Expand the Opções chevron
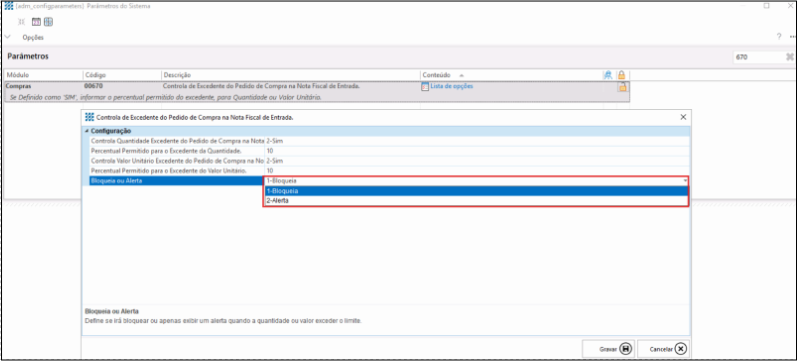797x361 pixels. point(8,37)
